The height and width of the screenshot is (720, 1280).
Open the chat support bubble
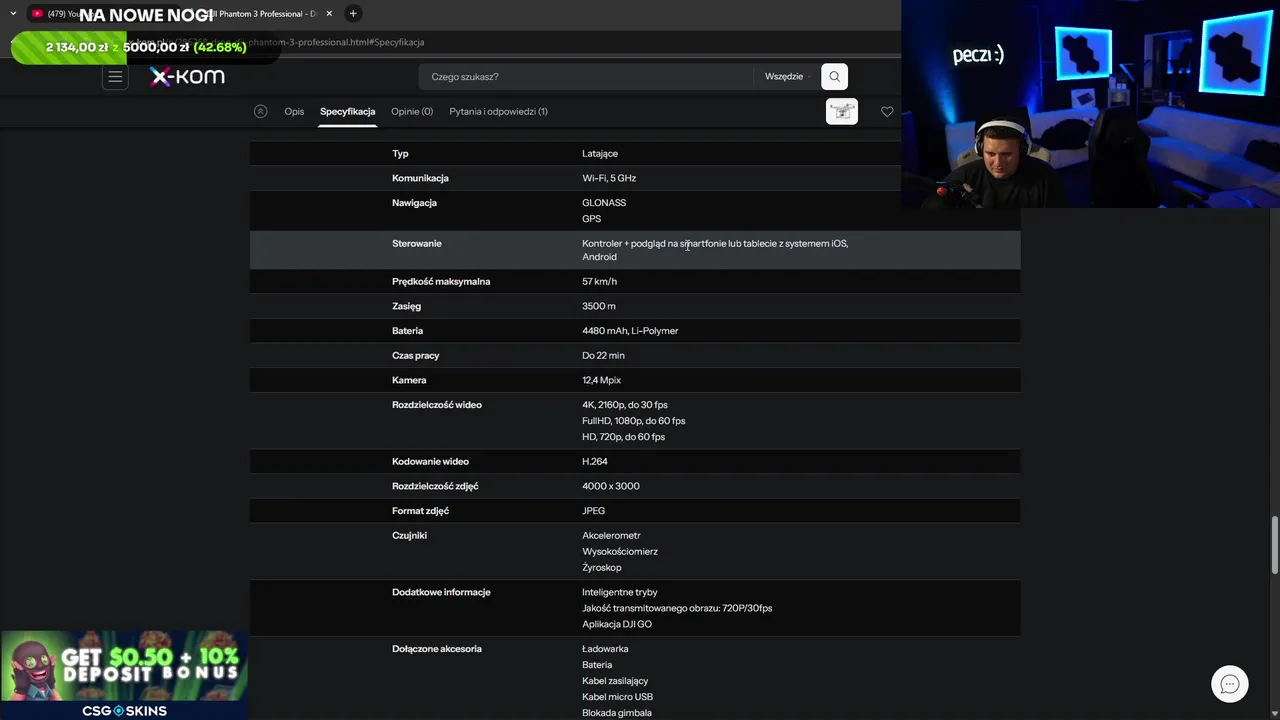click(1230, 684)
